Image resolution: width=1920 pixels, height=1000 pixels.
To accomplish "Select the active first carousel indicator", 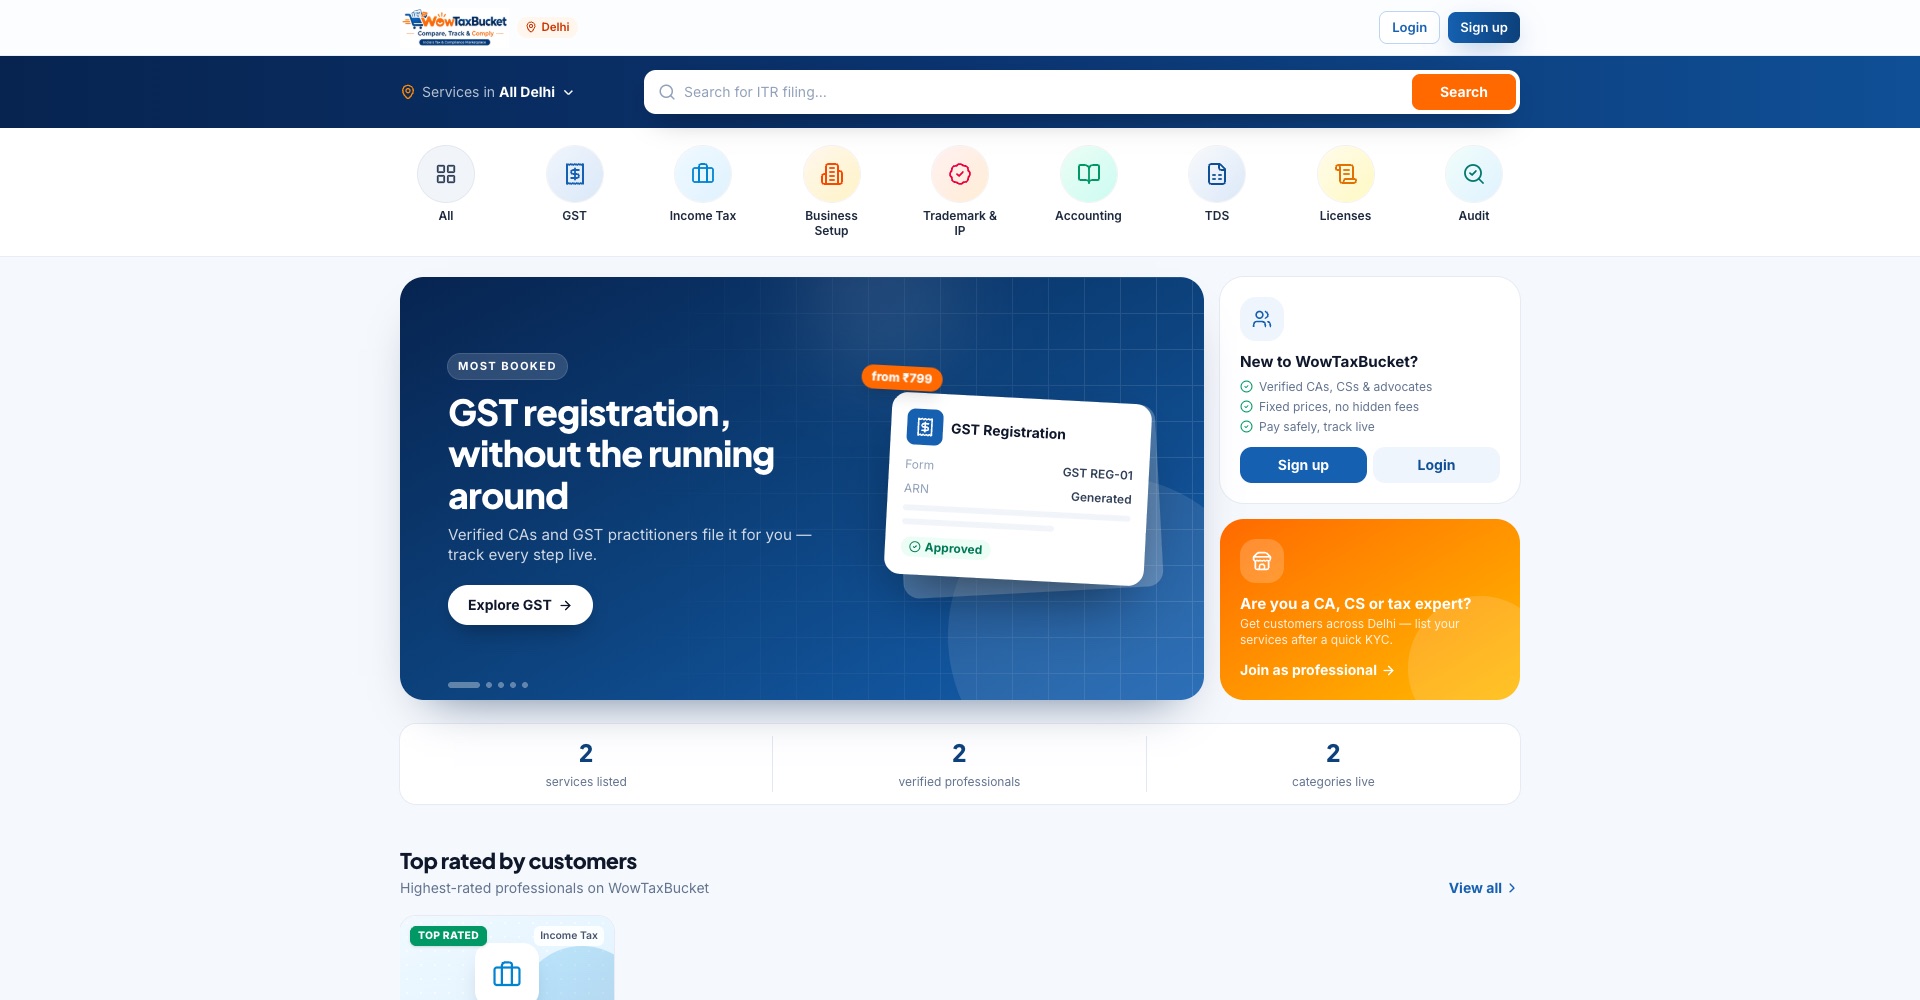I will tap(464, 685).
